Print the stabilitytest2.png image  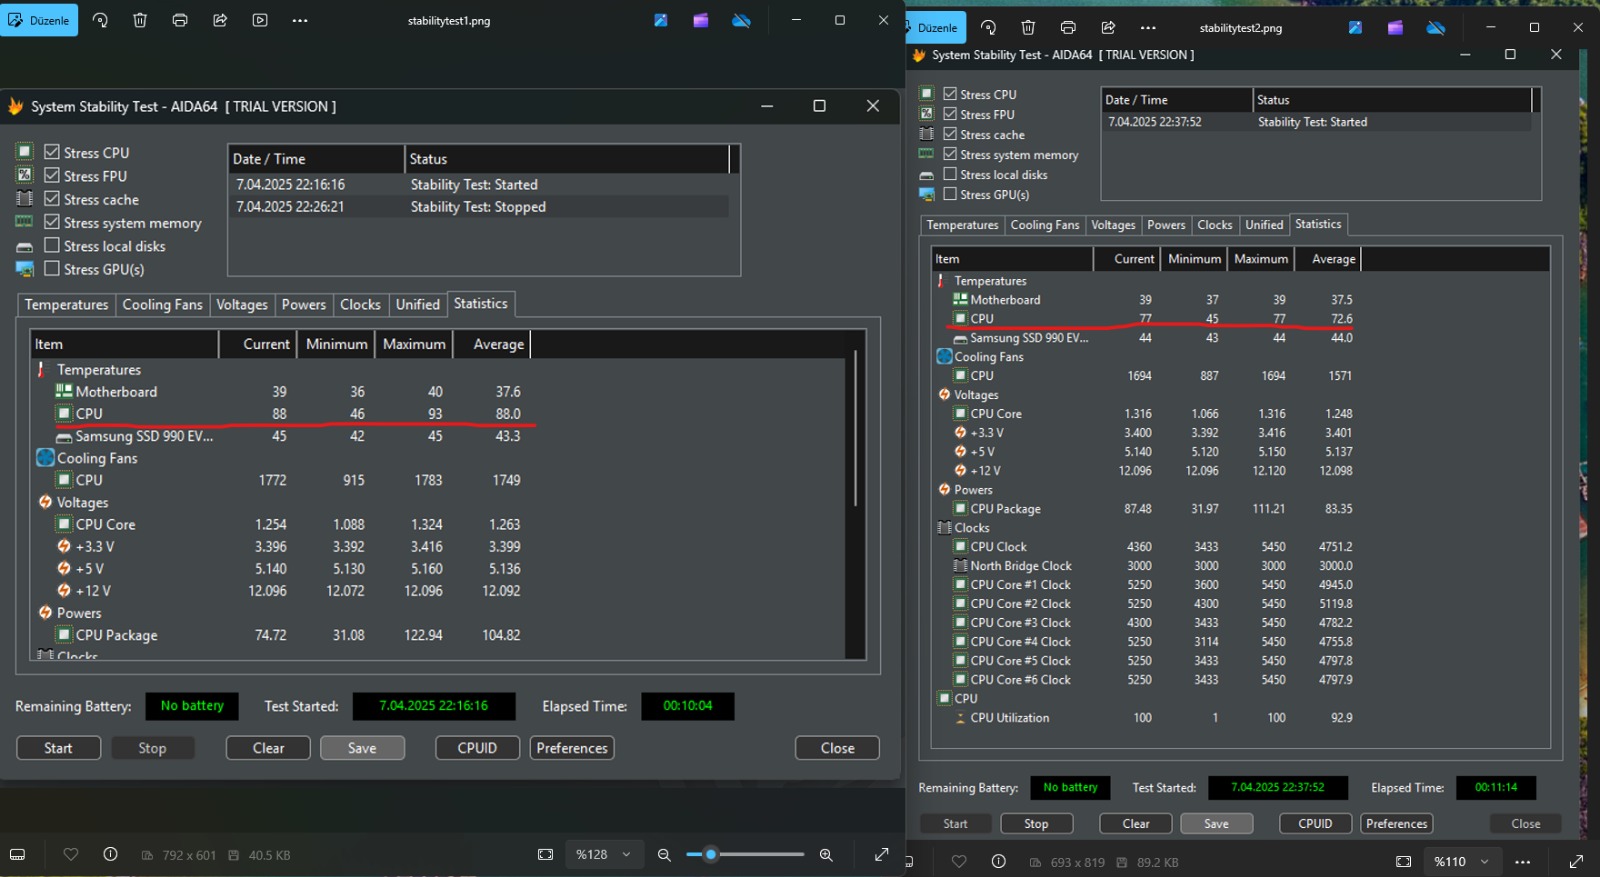click(x=1068, y=28)
